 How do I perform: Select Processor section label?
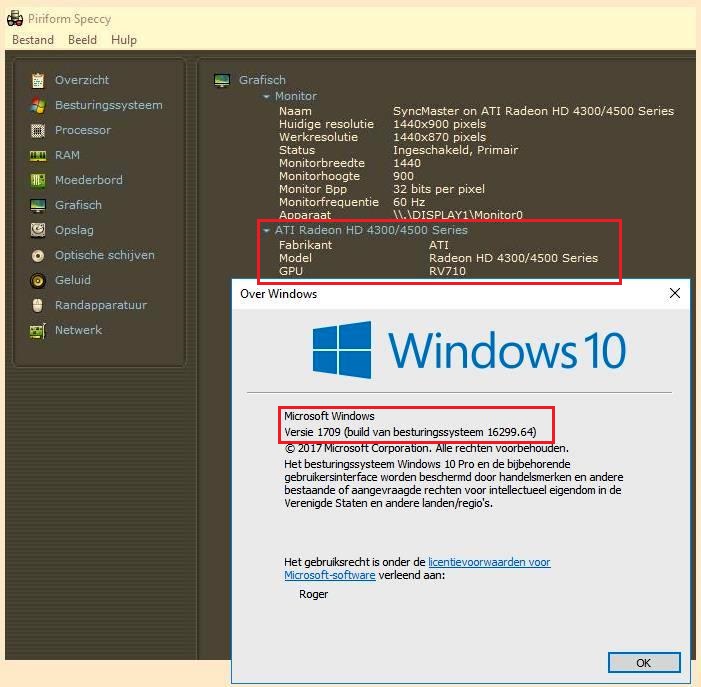[x=83, y=130]
